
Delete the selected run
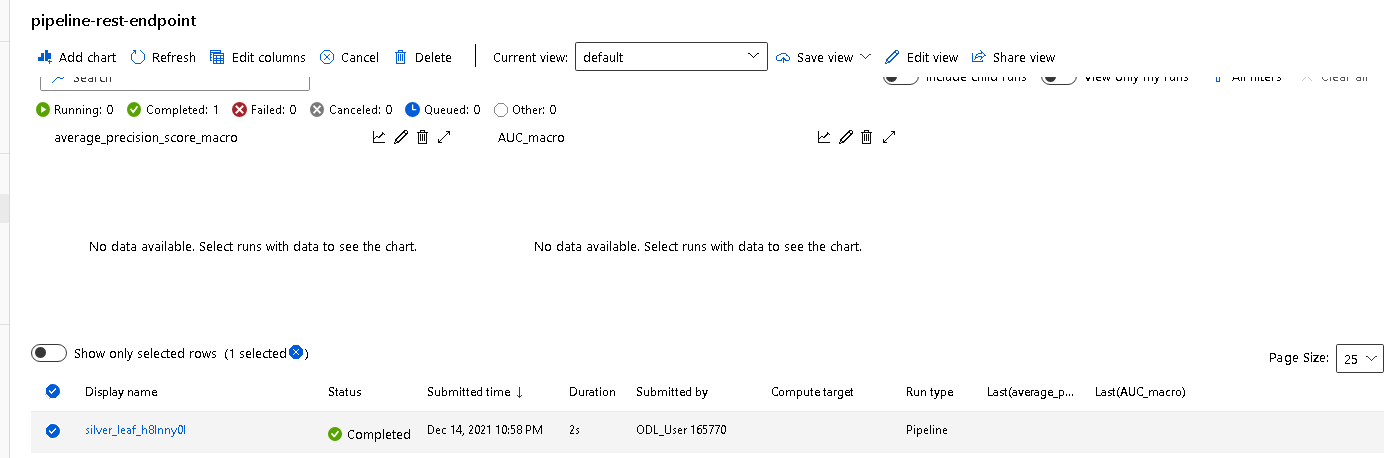point(423,57)
